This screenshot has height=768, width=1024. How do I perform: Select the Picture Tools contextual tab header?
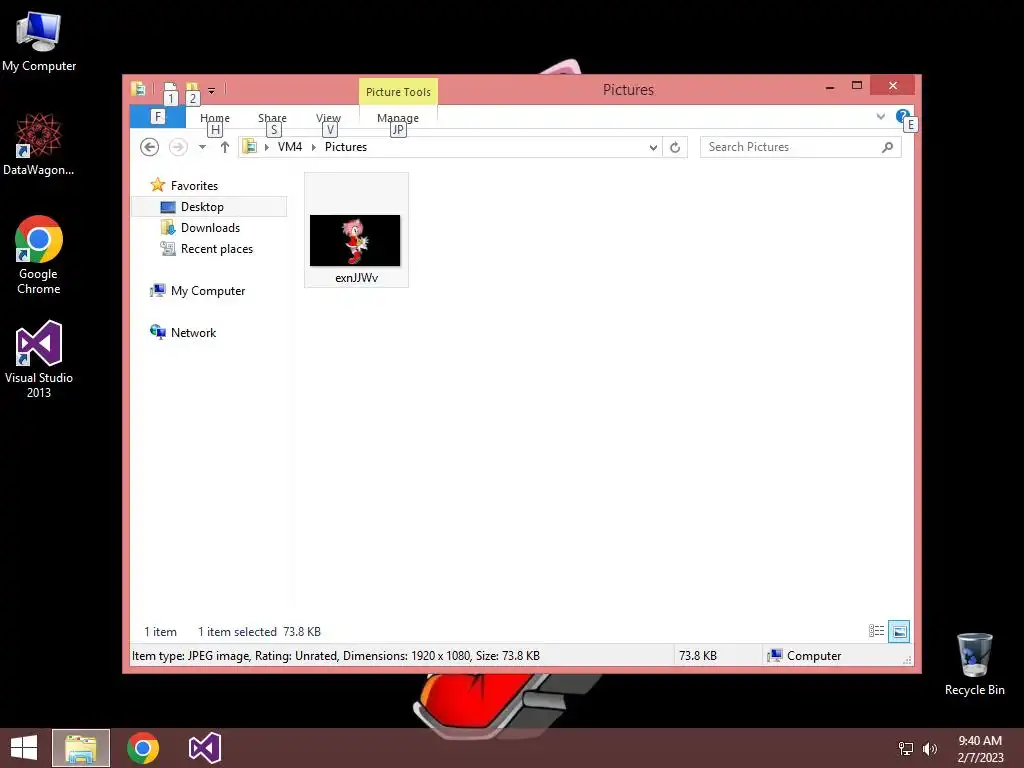398,92
